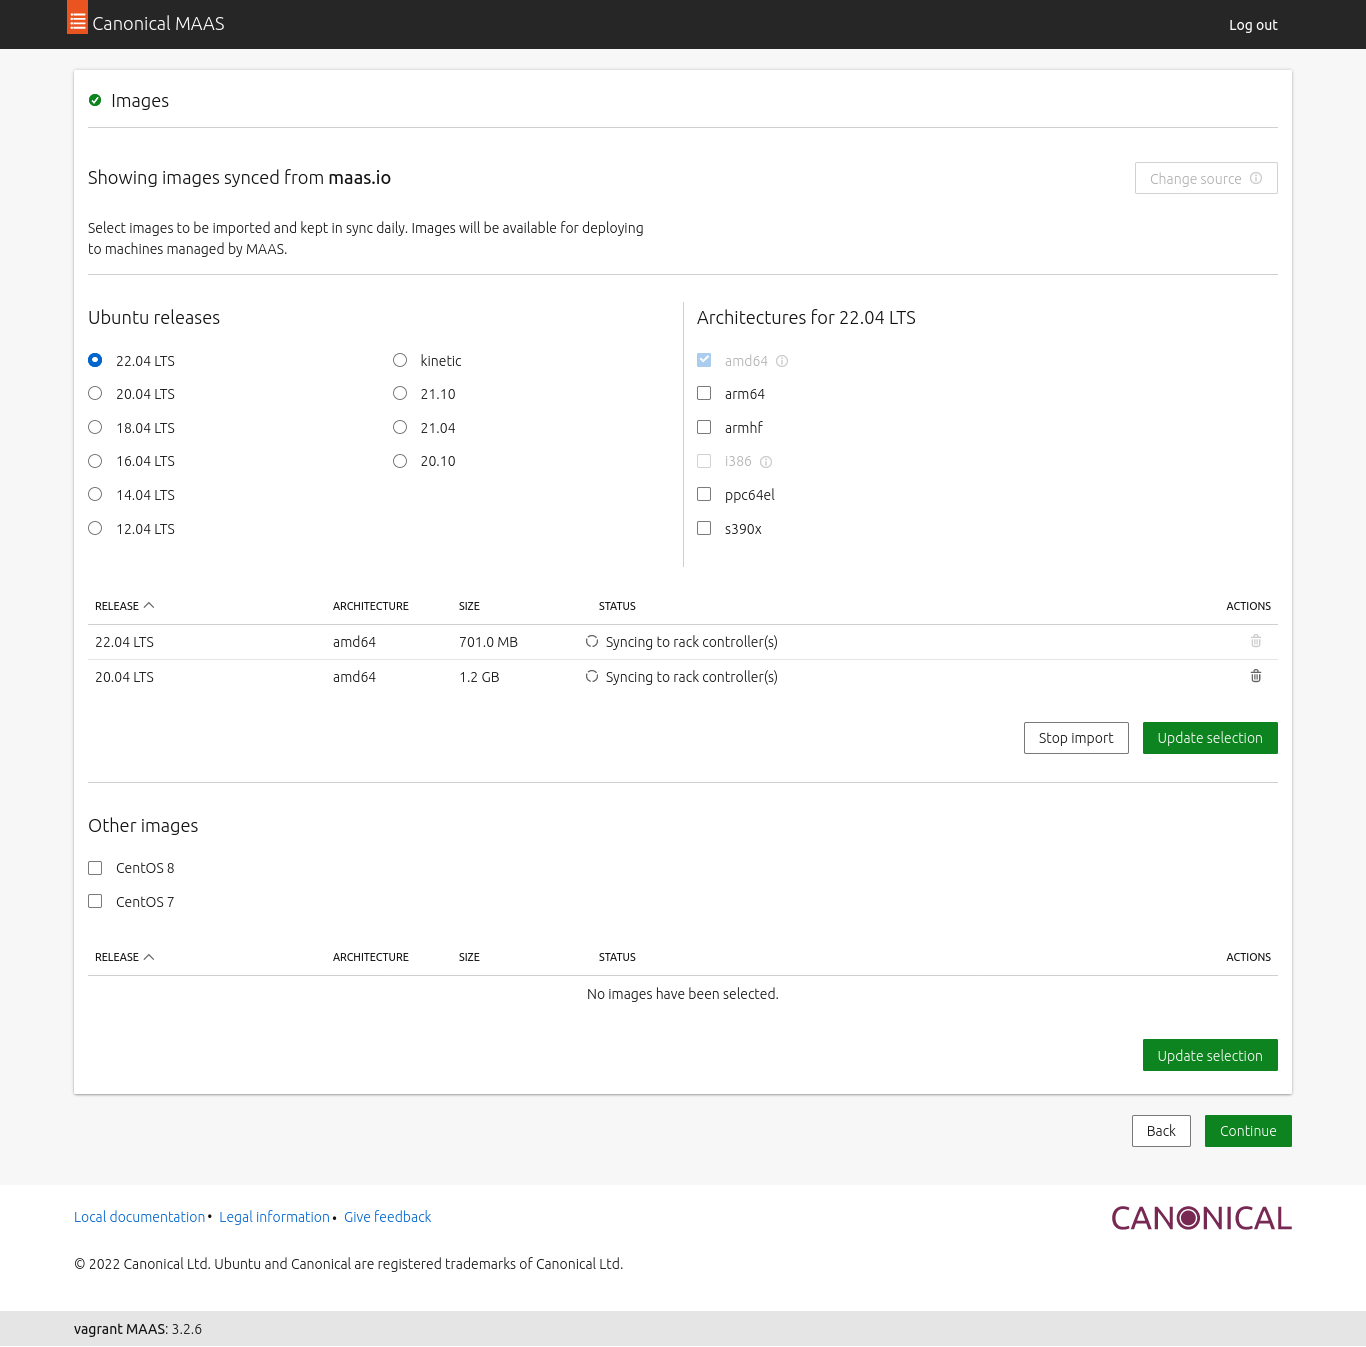Click the 1.2 GB size cell
The height and width of the screenshot is (1347, 1366).
tap(479, 677)
